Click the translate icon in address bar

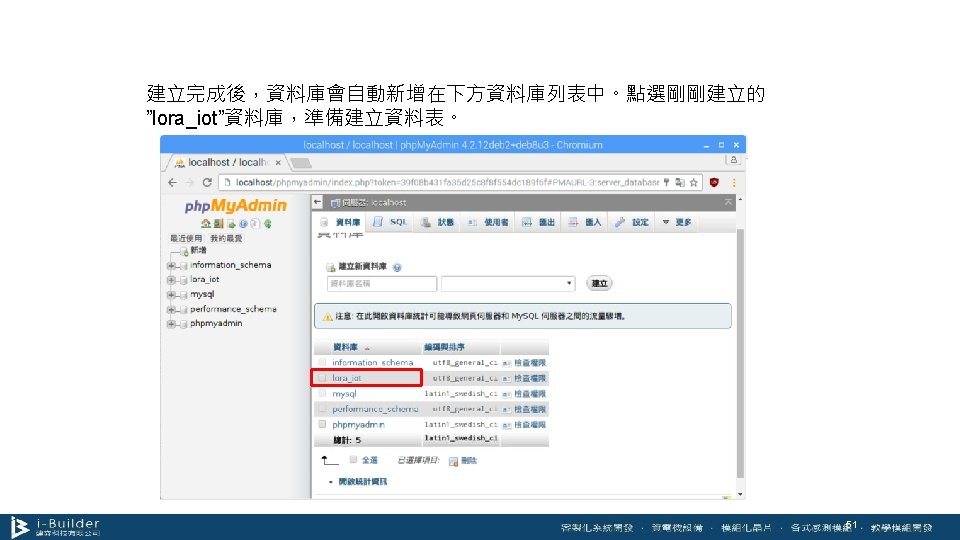click(x=680, y=182)
